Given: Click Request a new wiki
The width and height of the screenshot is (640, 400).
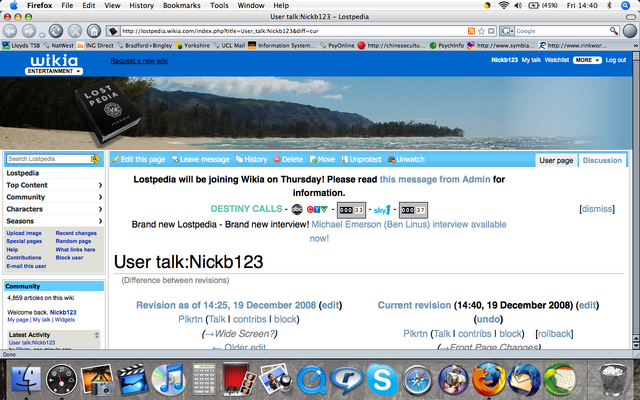Looking at the screenshot, I should click(139, 60).
